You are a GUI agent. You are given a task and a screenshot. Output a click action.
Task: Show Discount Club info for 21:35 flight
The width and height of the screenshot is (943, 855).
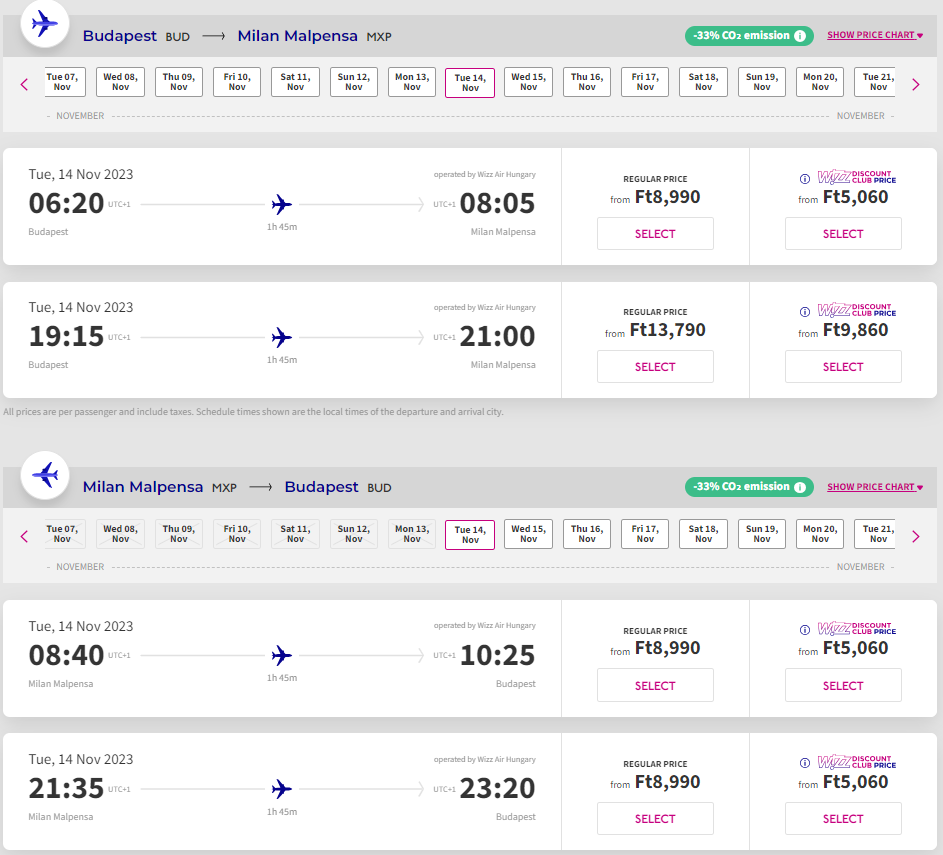click(x=805, y=763)
